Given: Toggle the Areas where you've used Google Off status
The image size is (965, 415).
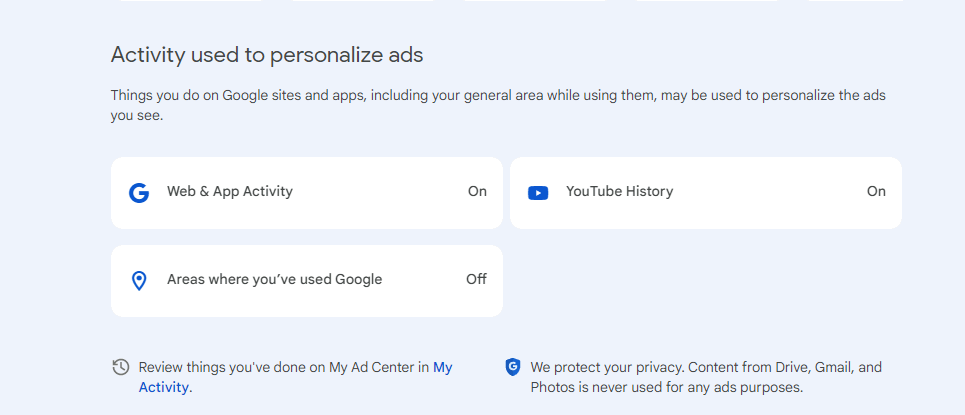Looking at the screenshot, I should (476, 280).
